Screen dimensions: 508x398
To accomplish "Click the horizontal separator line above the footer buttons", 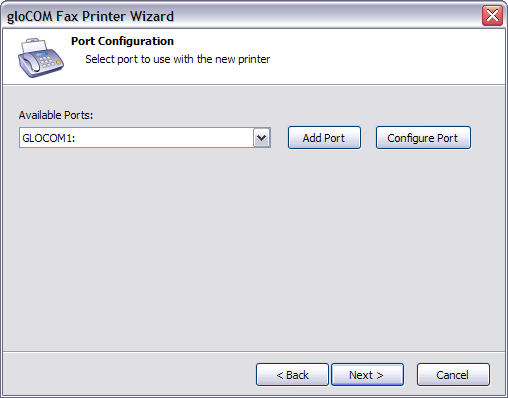I will 254,351.
